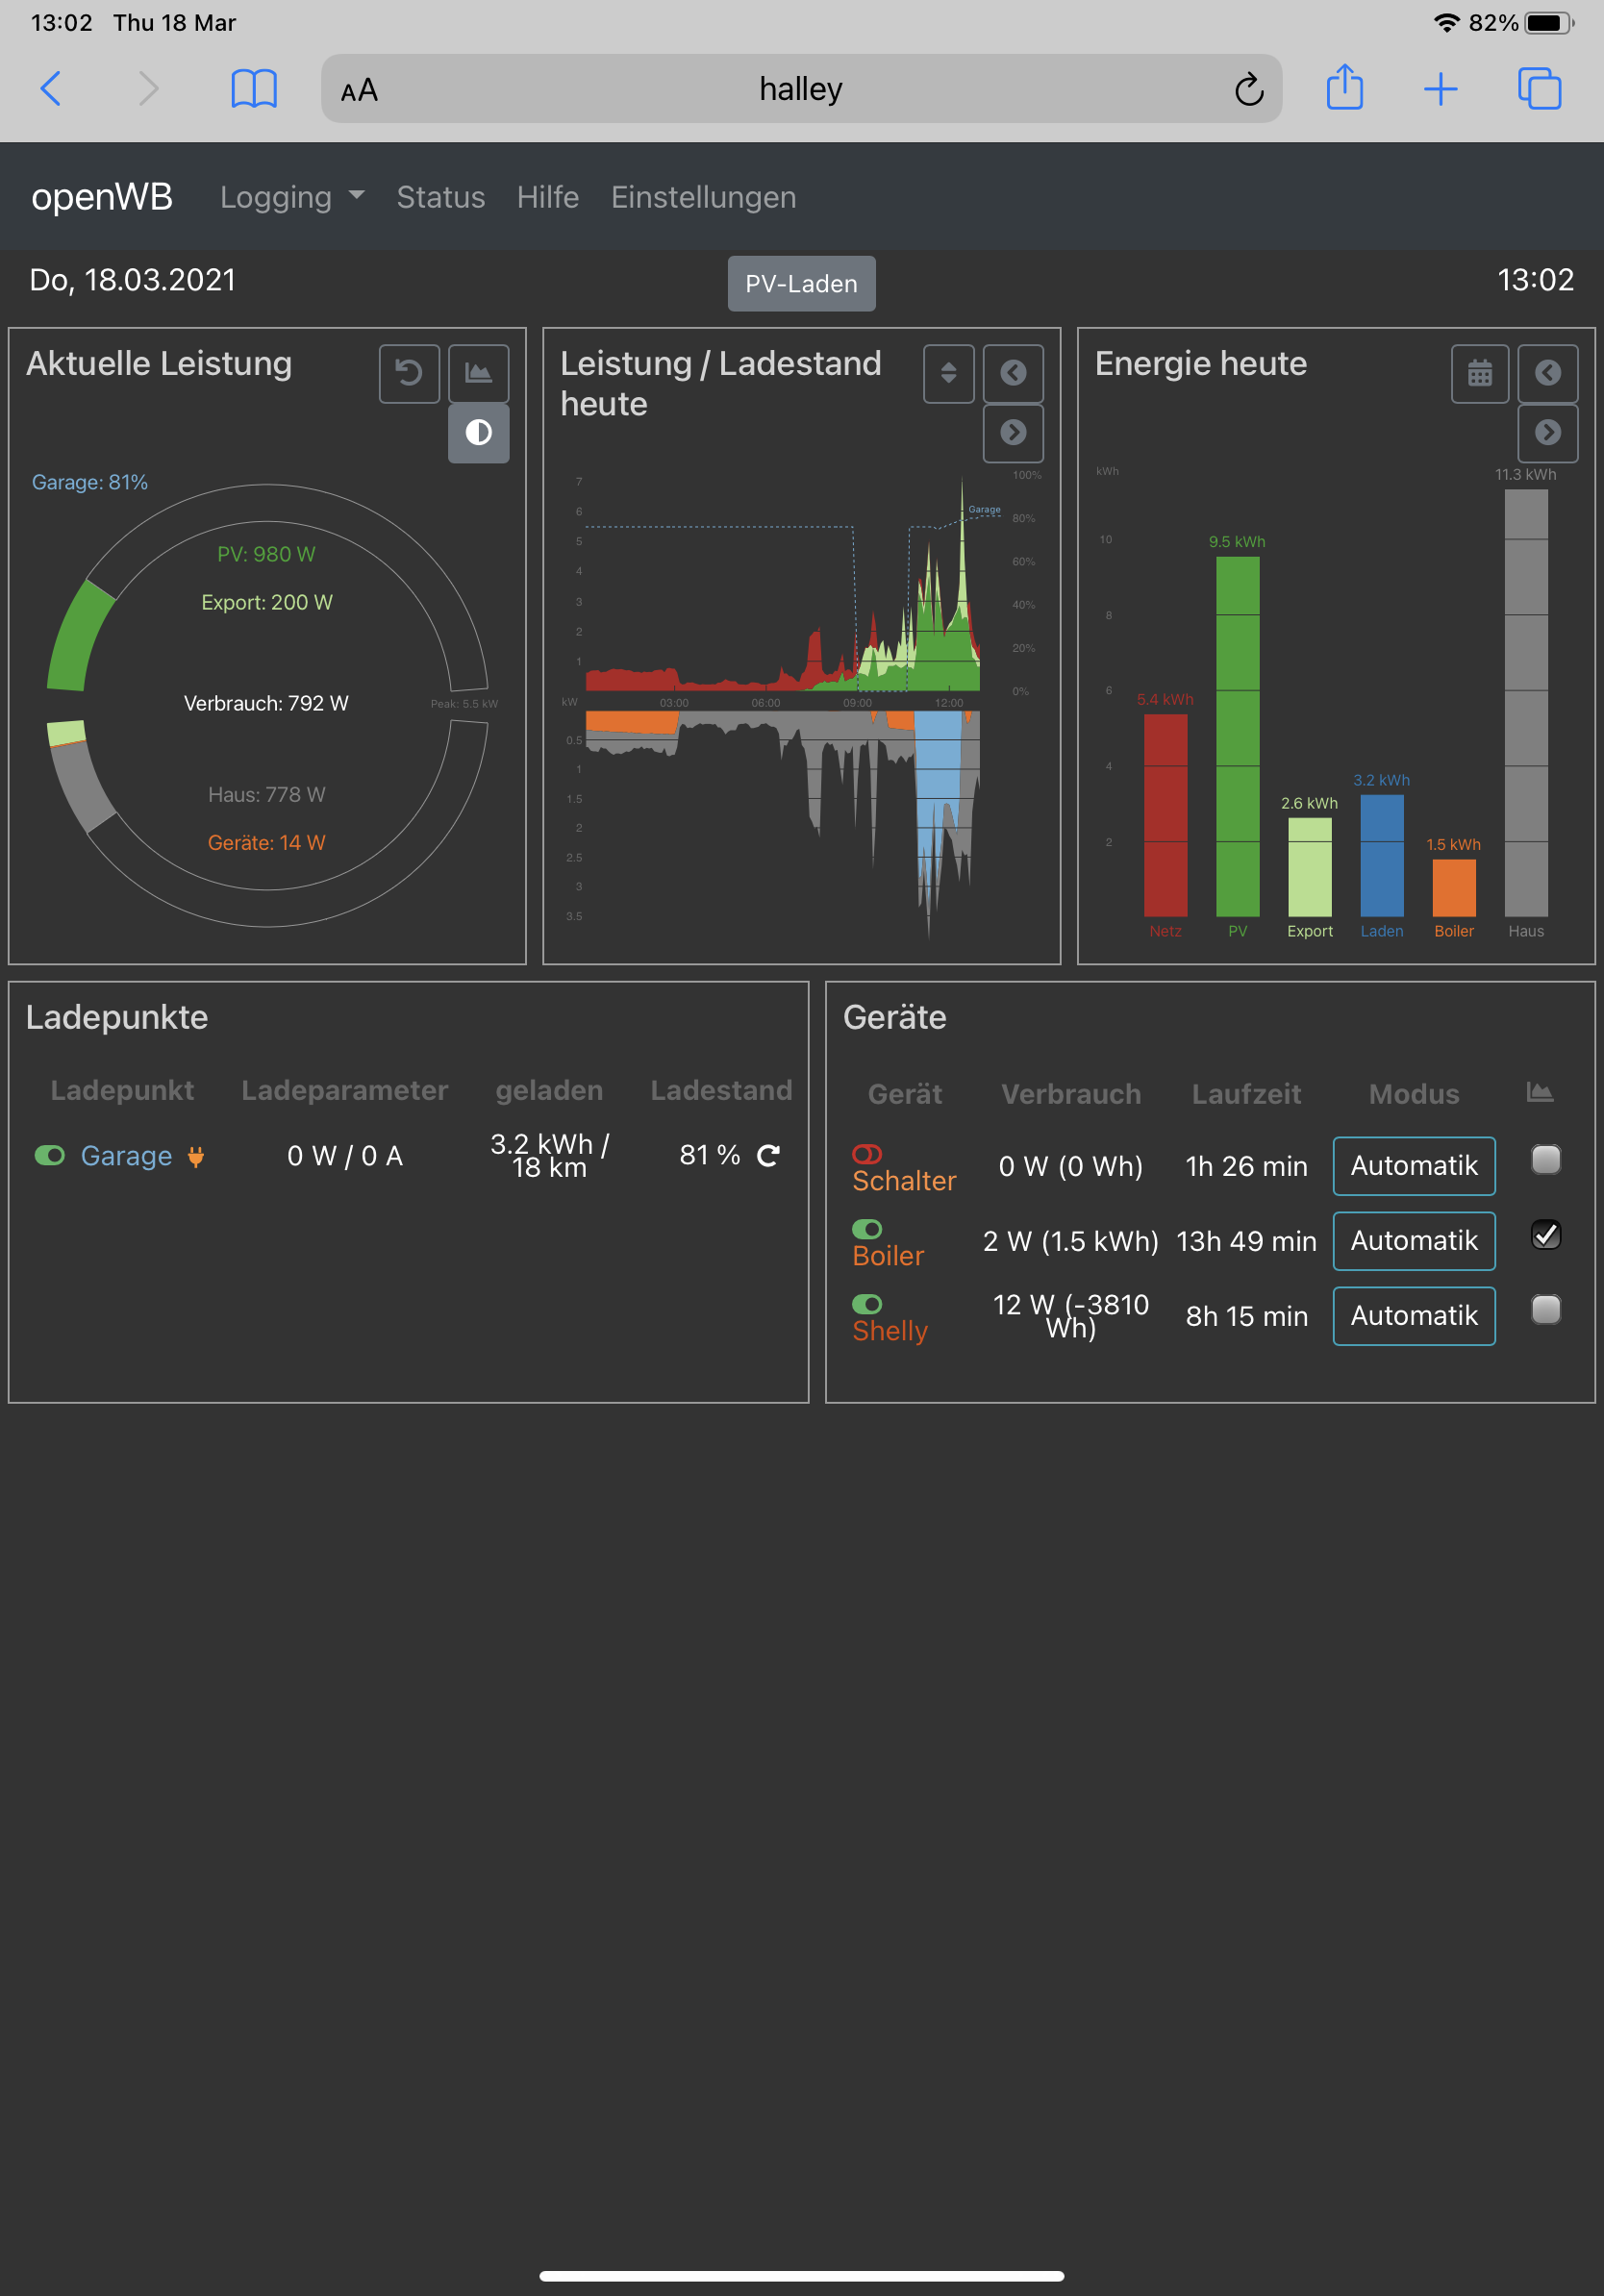Expand the Logging dropdown menu
The height and width of the screenshot is (2296, 1604).
coord(291,197)
